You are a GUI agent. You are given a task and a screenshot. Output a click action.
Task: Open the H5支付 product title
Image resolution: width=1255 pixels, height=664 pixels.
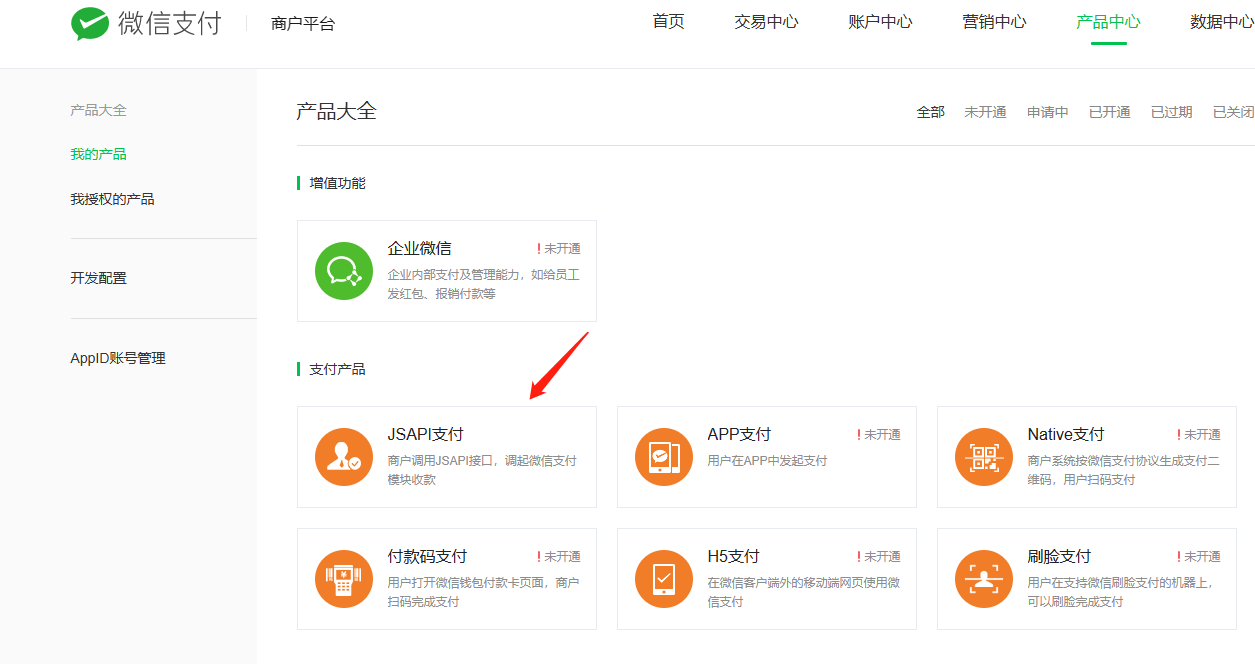[733, 556]
